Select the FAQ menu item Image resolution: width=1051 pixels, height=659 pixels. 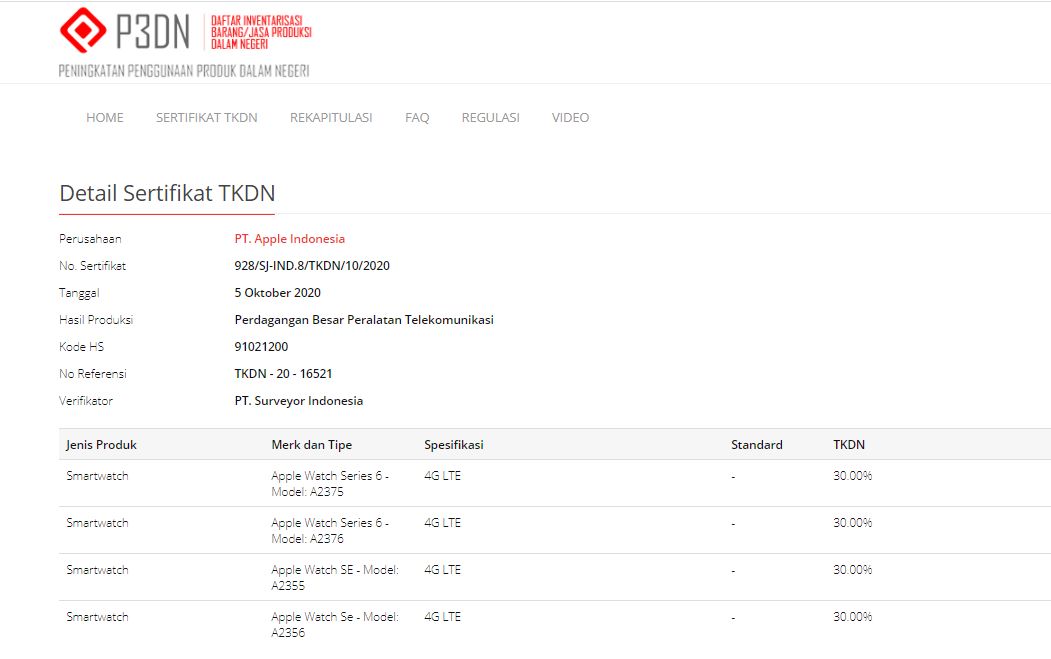point(417,117)
